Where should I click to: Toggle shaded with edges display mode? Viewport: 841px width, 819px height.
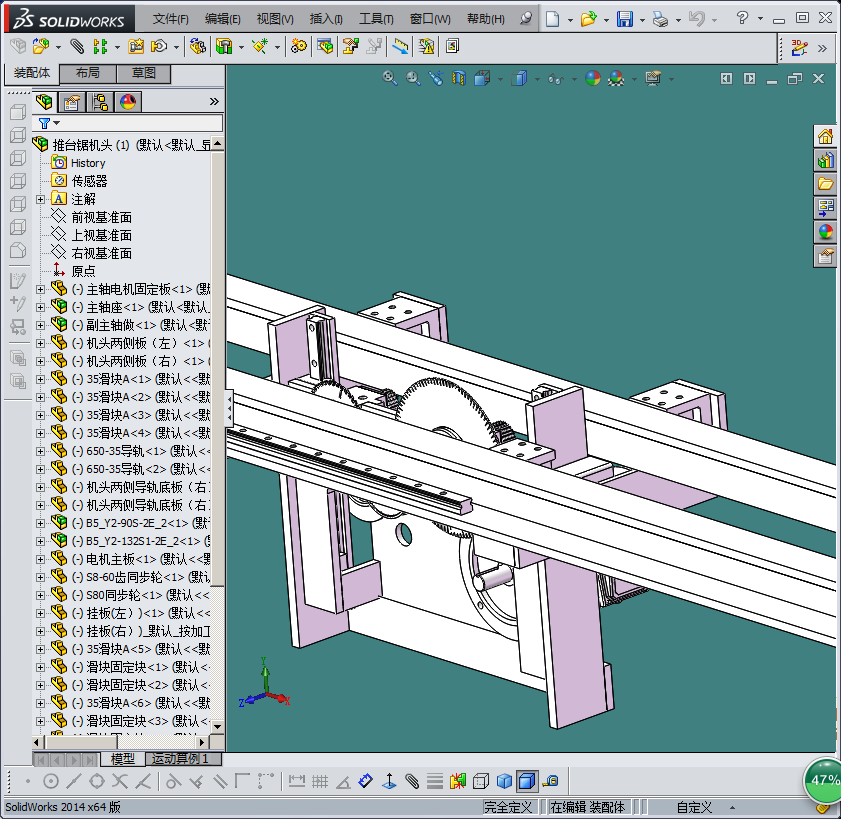527,781
